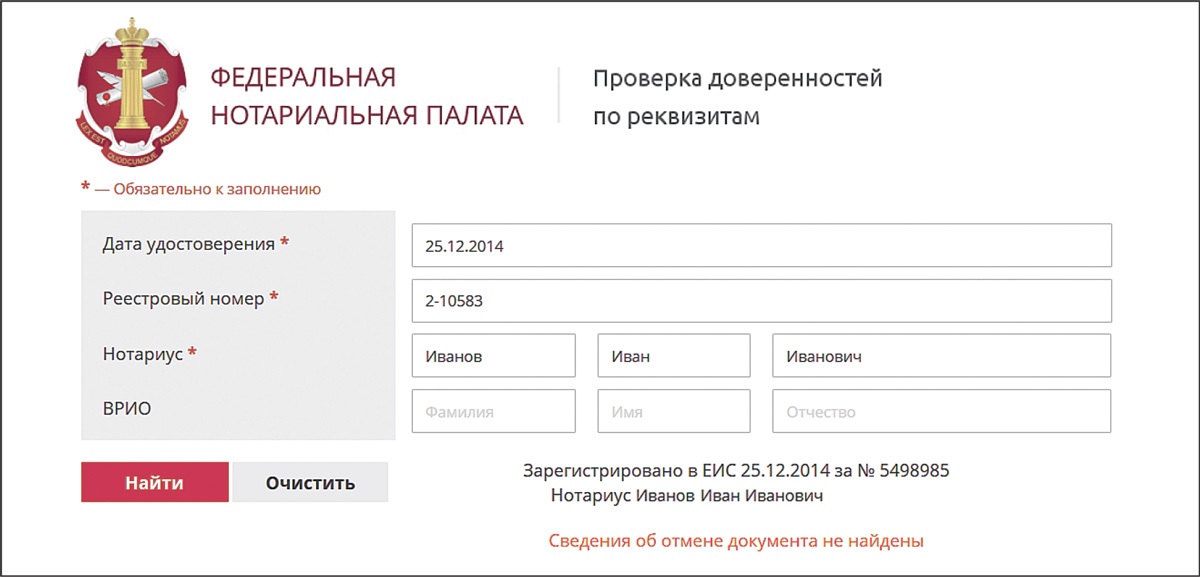
Task: Select the notary first name field Иван
Action: pyautogui.click(x=673, y=355)
